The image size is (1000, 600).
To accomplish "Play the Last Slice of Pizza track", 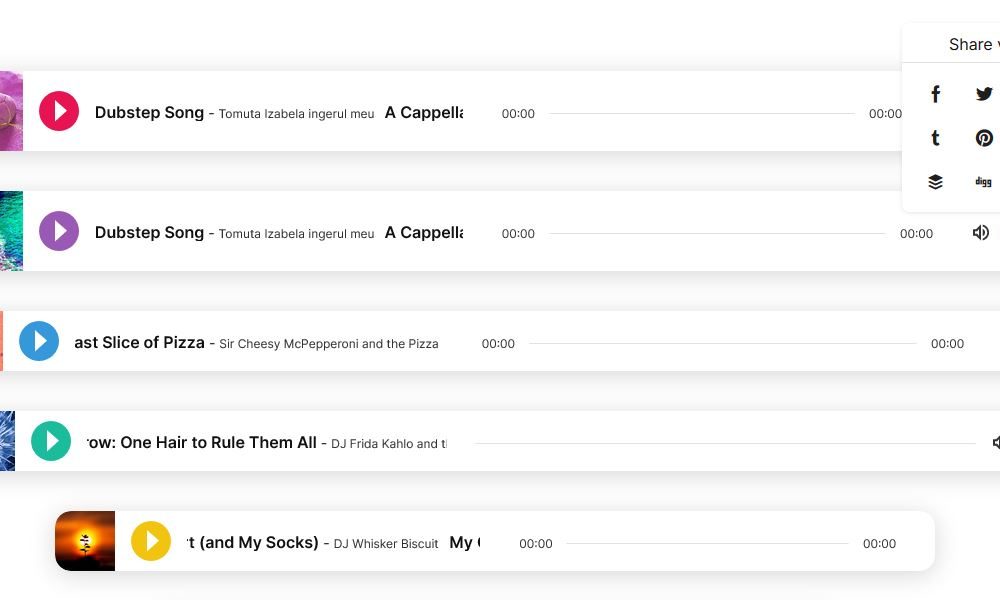I will click(x=39, y=341).
